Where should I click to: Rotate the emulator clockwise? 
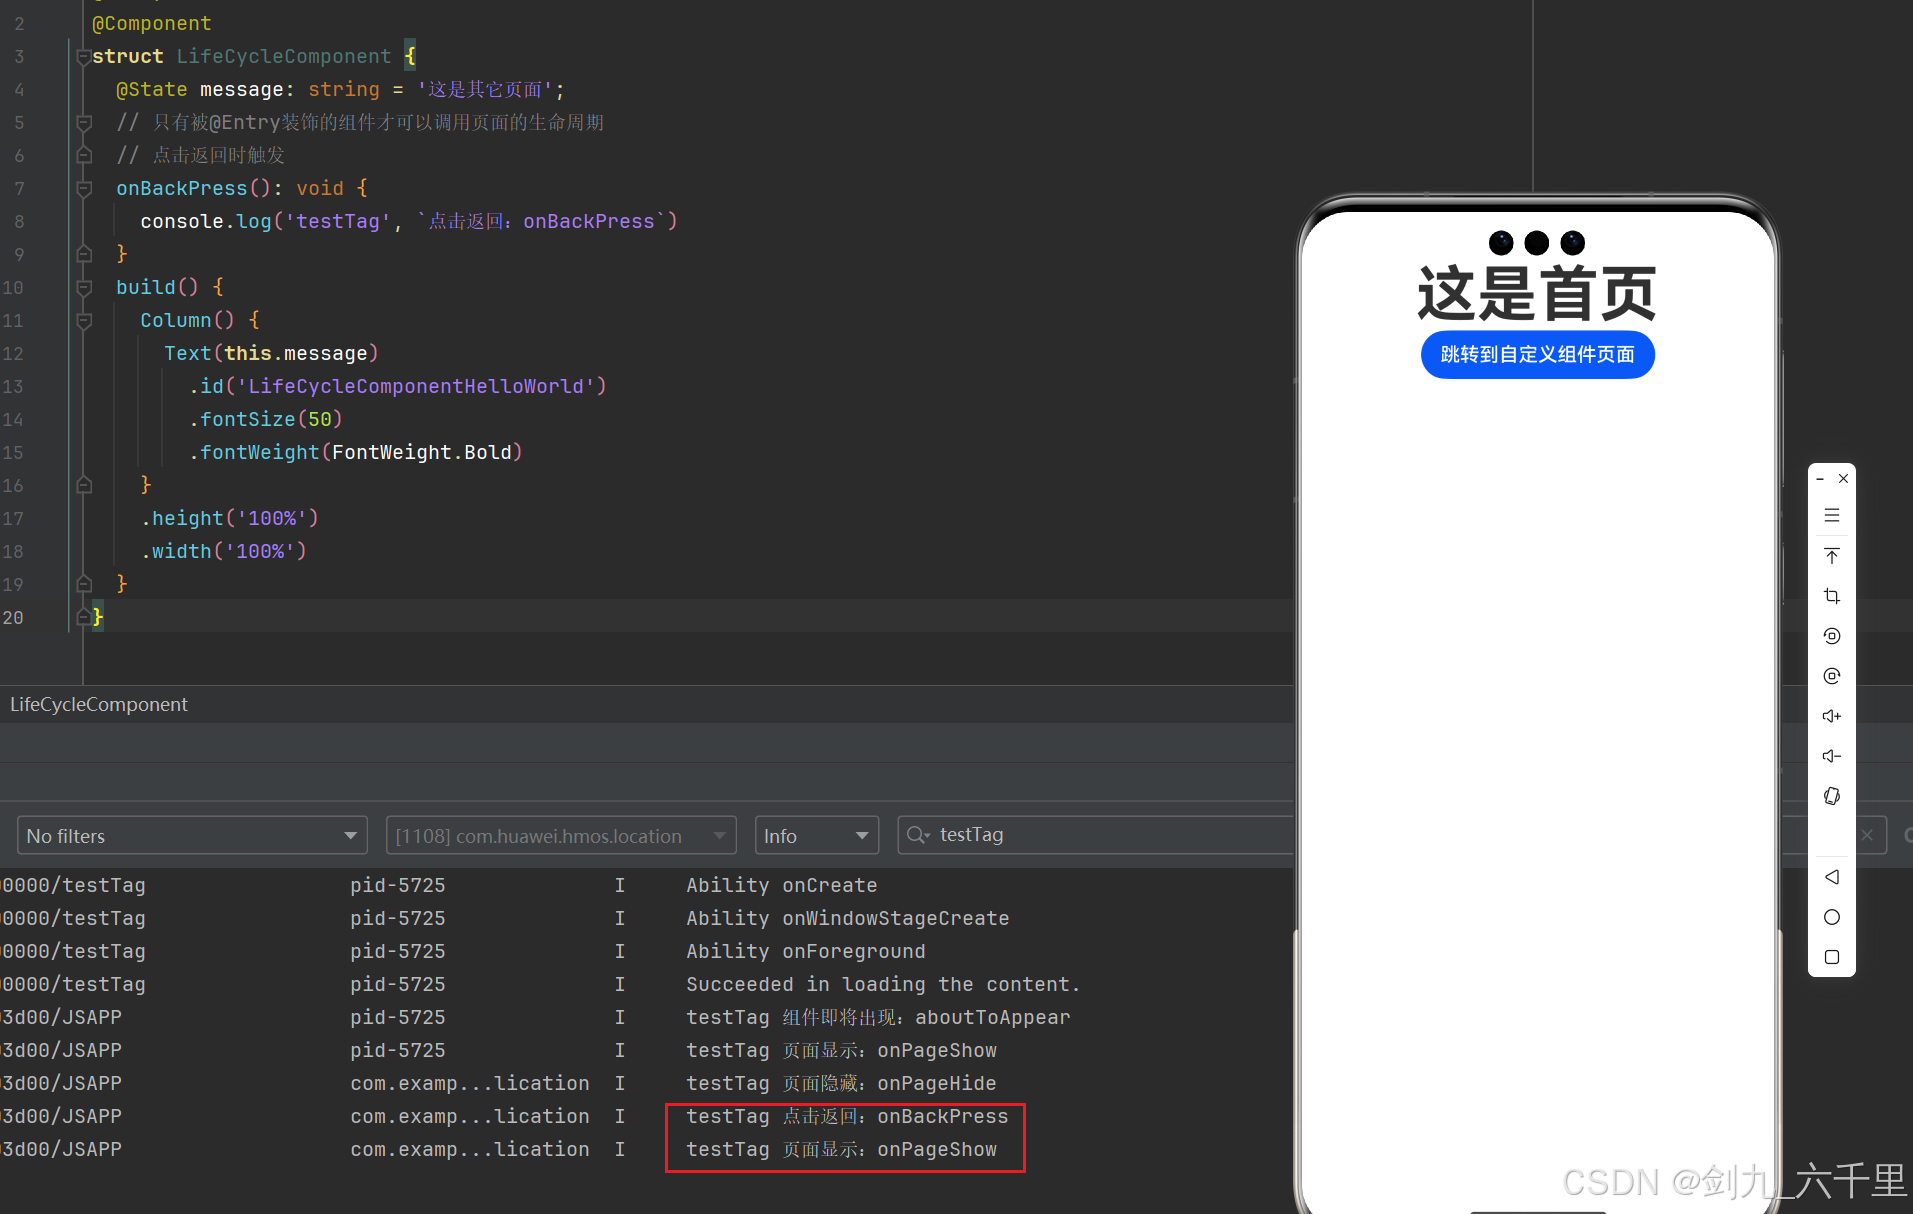pyautogui.click(x=1832, y=676)
